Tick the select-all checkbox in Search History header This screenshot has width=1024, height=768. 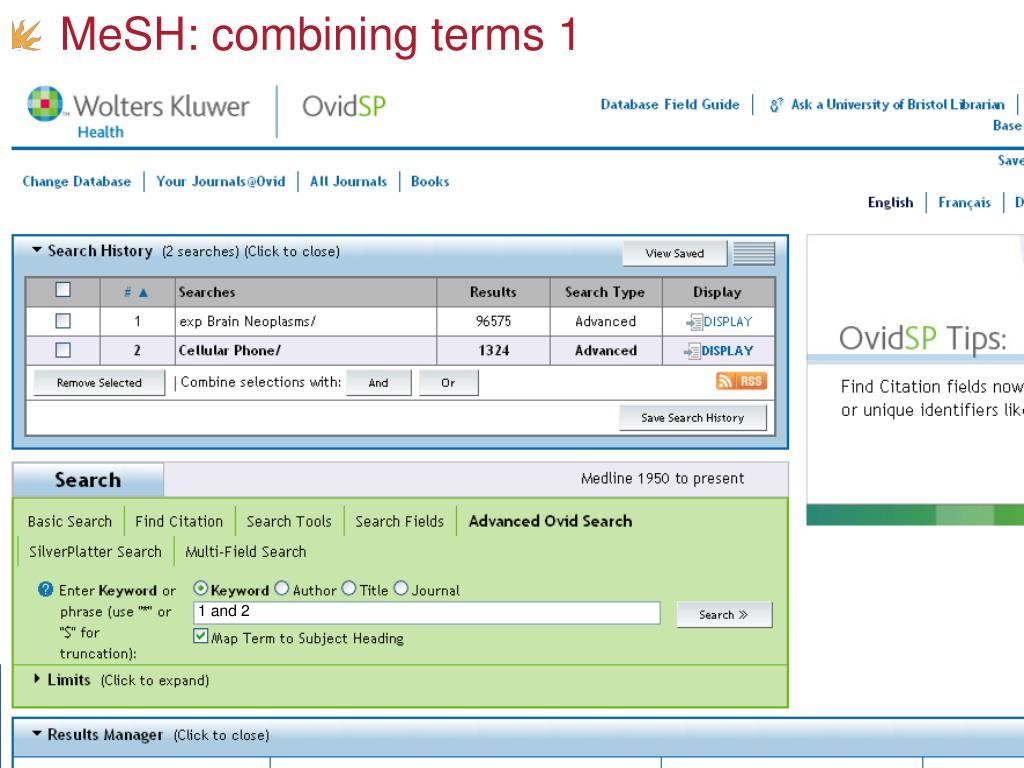[63, 290]
